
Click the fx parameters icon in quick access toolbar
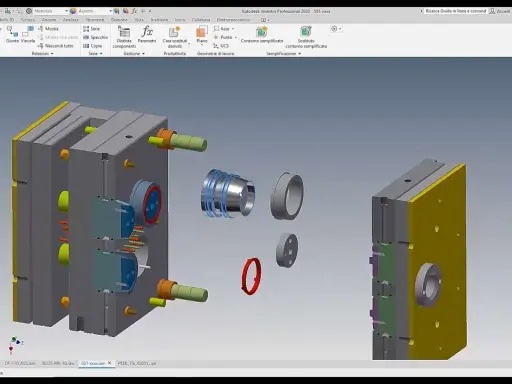pos(134,11)
